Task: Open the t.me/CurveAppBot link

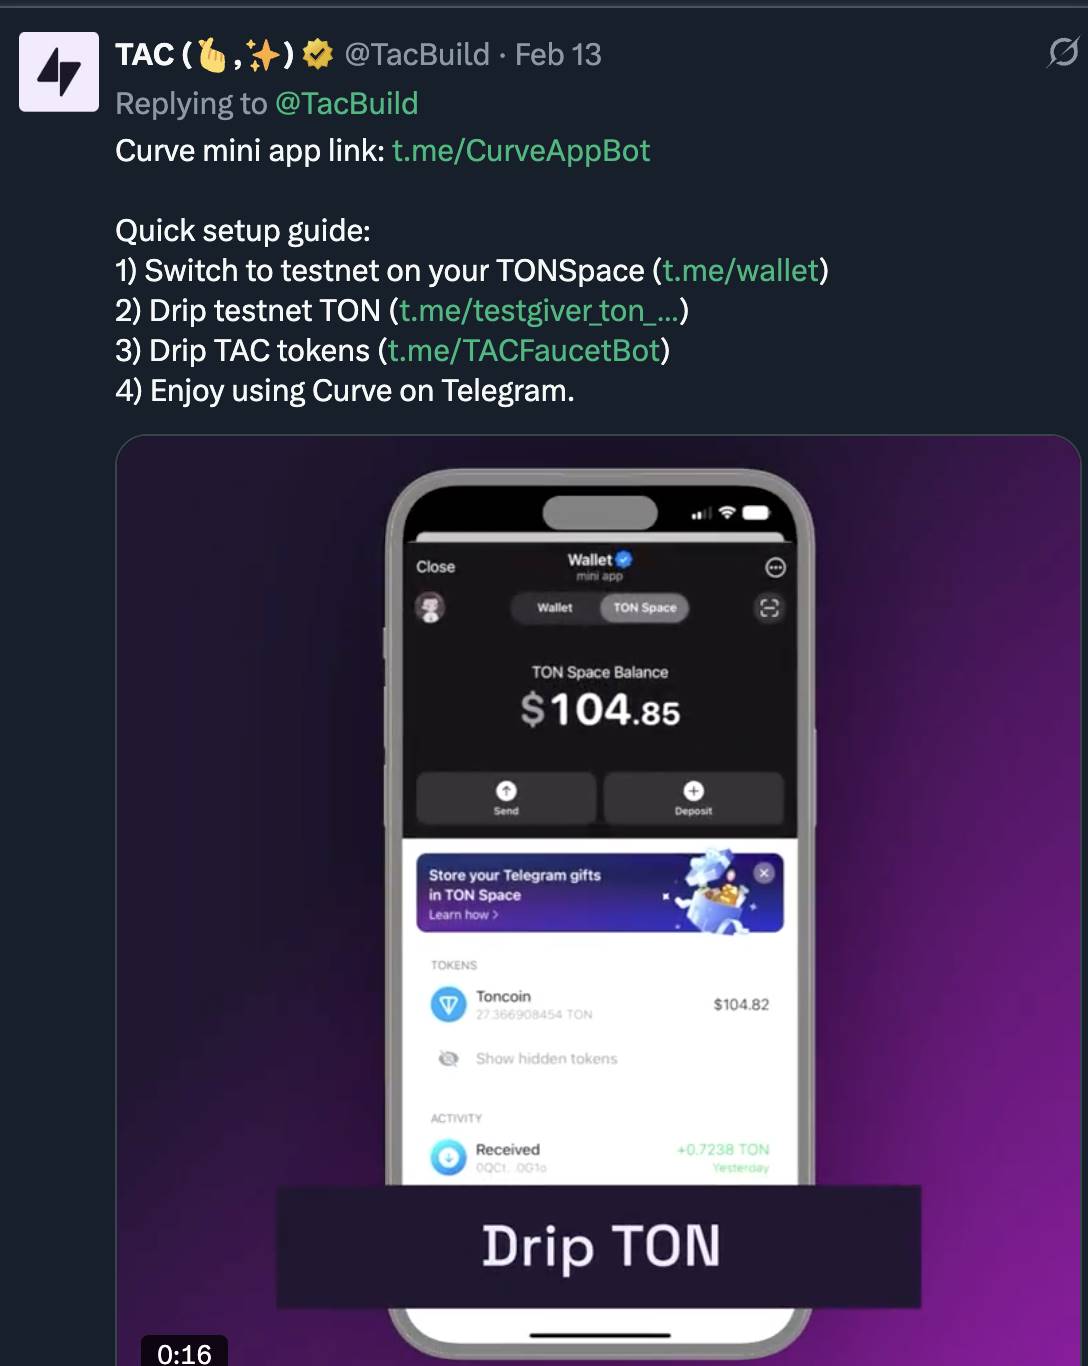Action: (x=521, y=151)
